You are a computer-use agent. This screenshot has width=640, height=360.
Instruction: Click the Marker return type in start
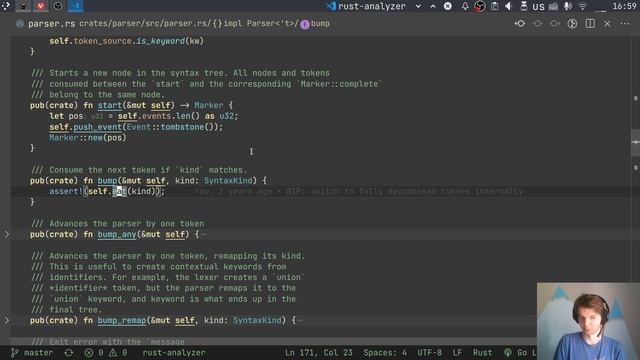pos(209,105)
